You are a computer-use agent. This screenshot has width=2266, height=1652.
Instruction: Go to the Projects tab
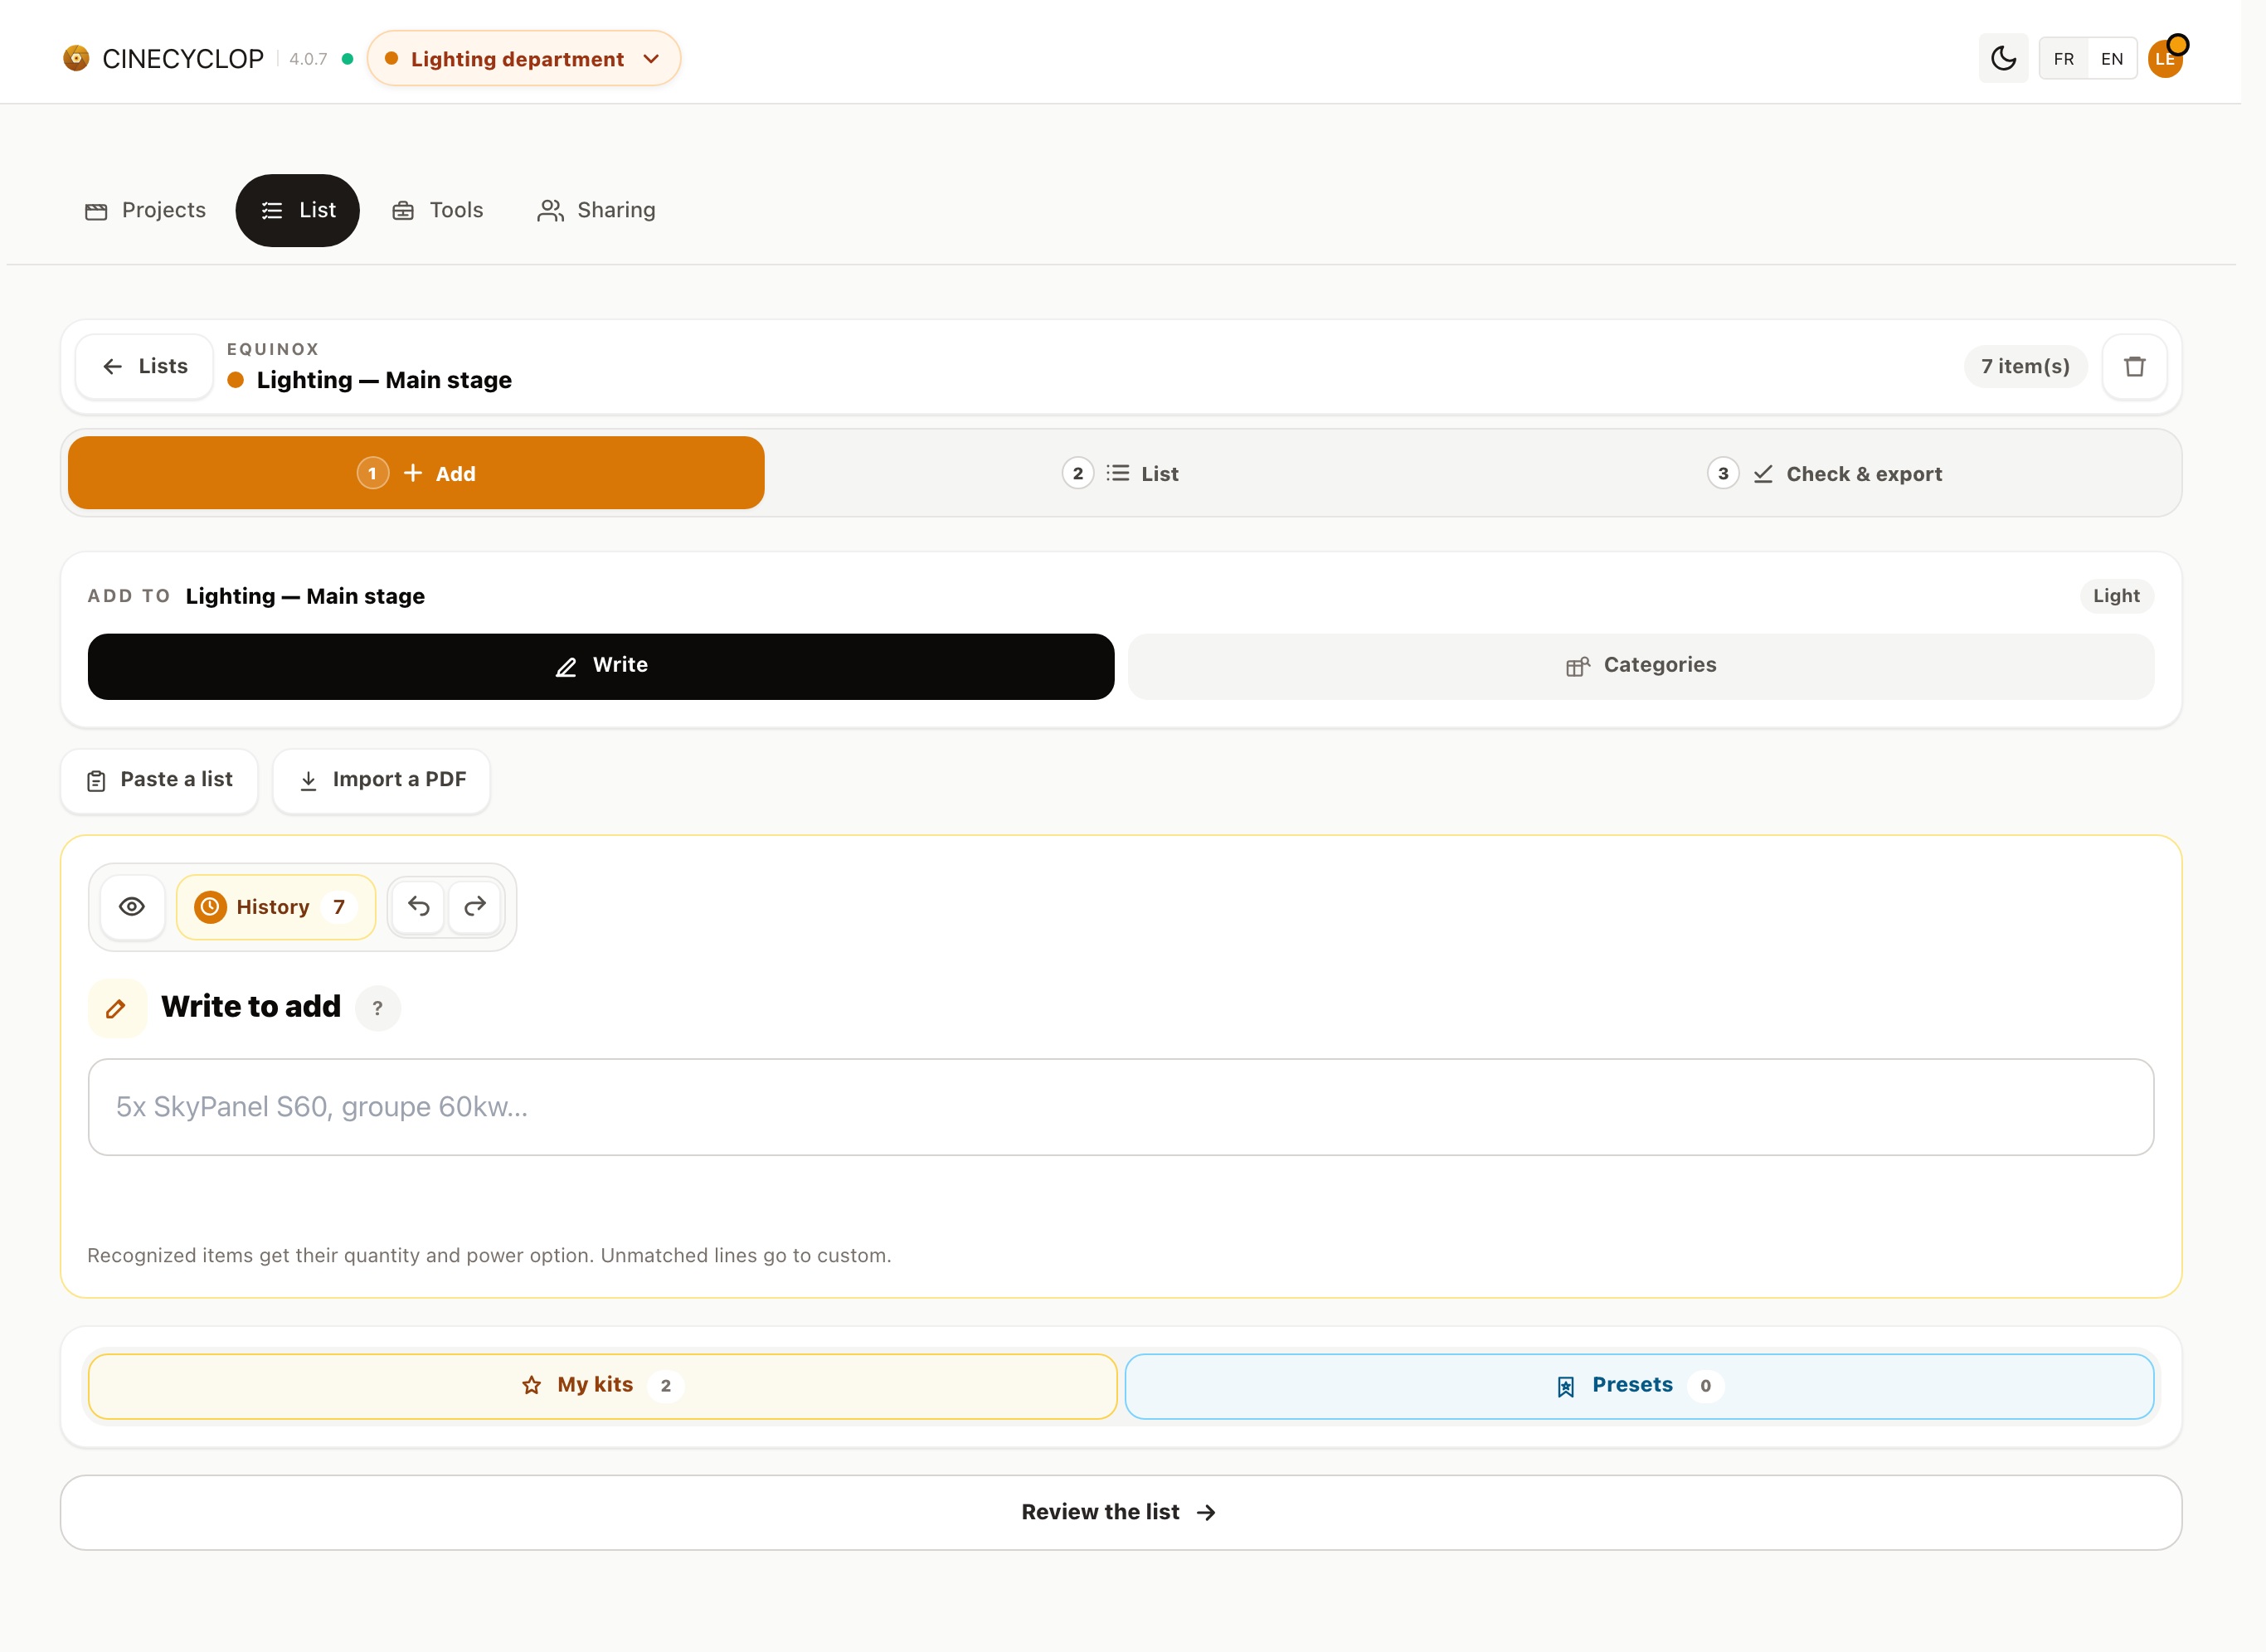[145, 210]
